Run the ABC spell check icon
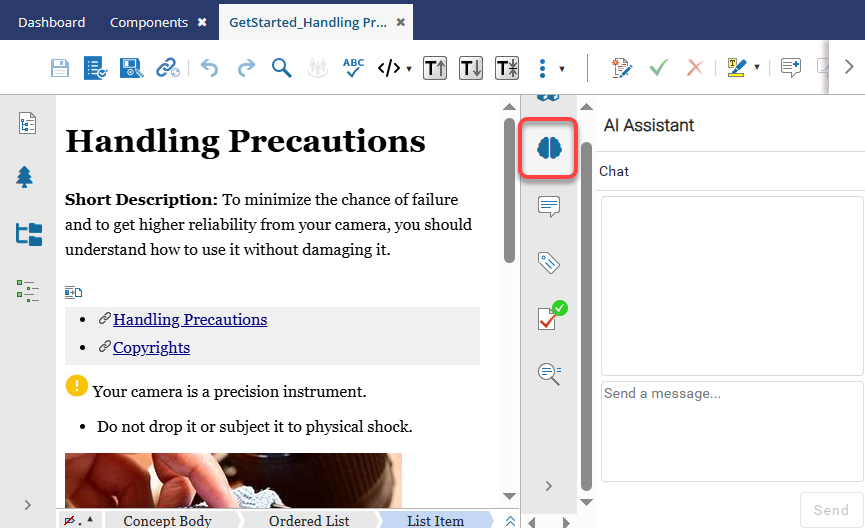Screen dimensions: 865x528 point(353,68)
